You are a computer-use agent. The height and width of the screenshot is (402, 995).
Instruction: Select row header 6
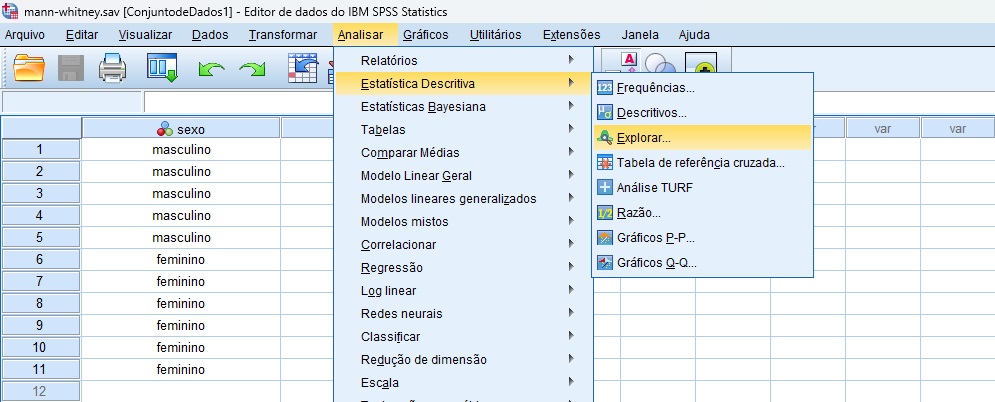40,259
